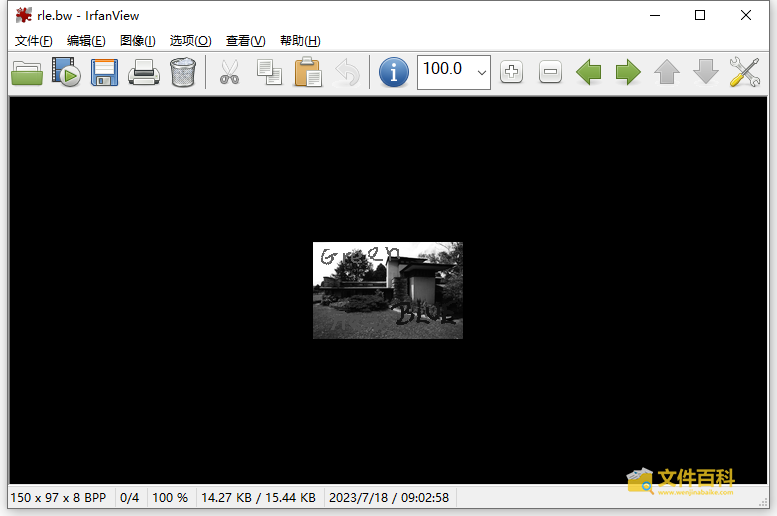Click the grayscale house image preview

point(388,290)
